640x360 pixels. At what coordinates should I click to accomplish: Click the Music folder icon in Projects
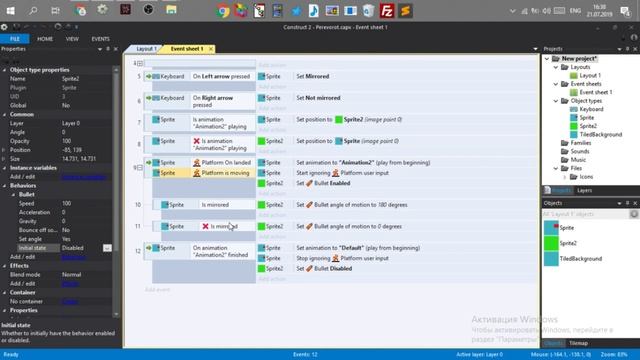[565, 160]
